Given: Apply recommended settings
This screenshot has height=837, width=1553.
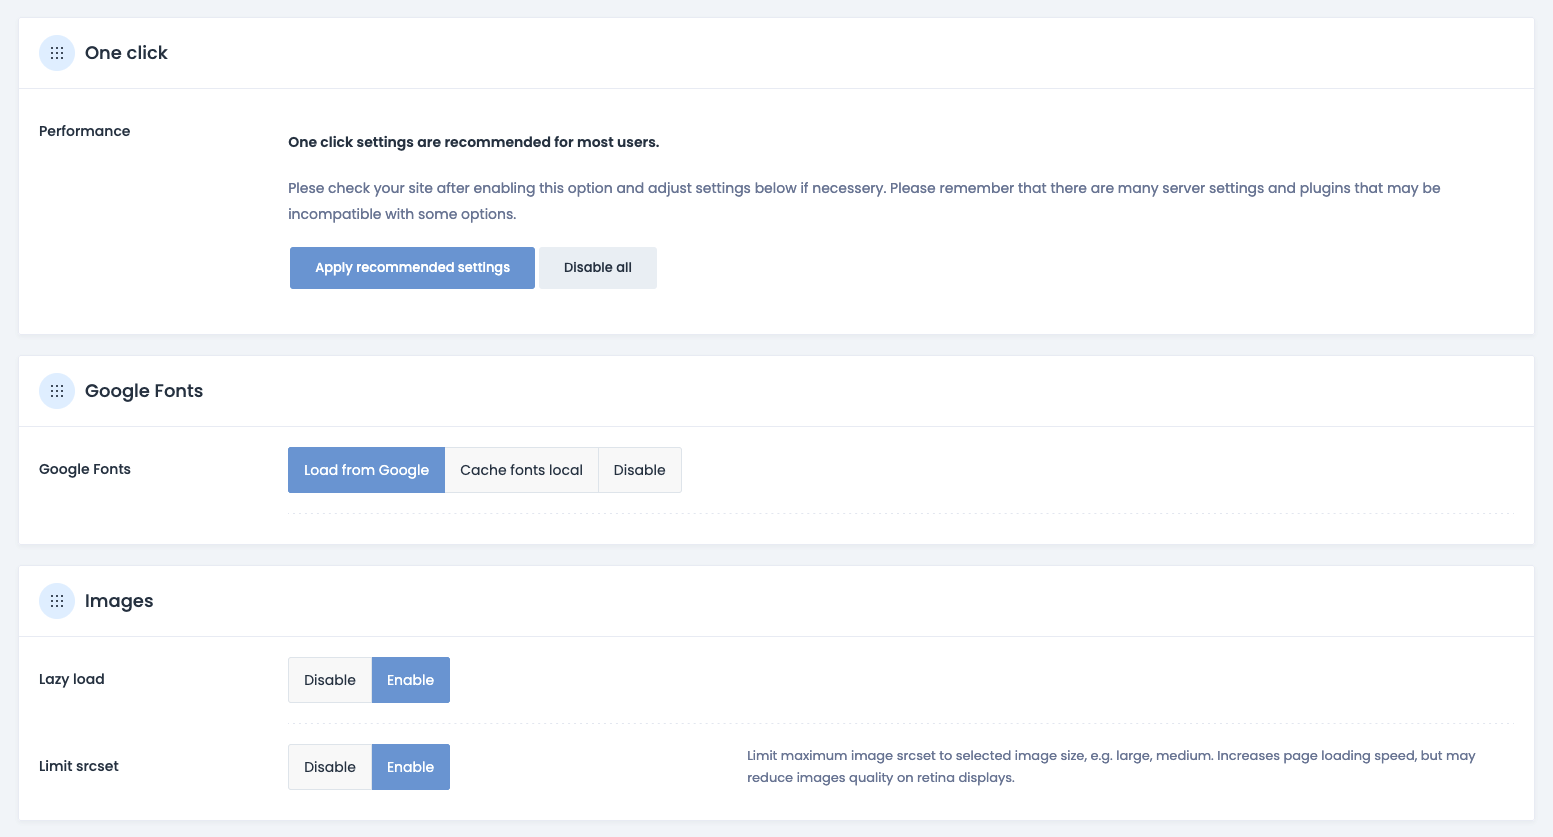Looking at the screenshot, I should pos(412,268).
